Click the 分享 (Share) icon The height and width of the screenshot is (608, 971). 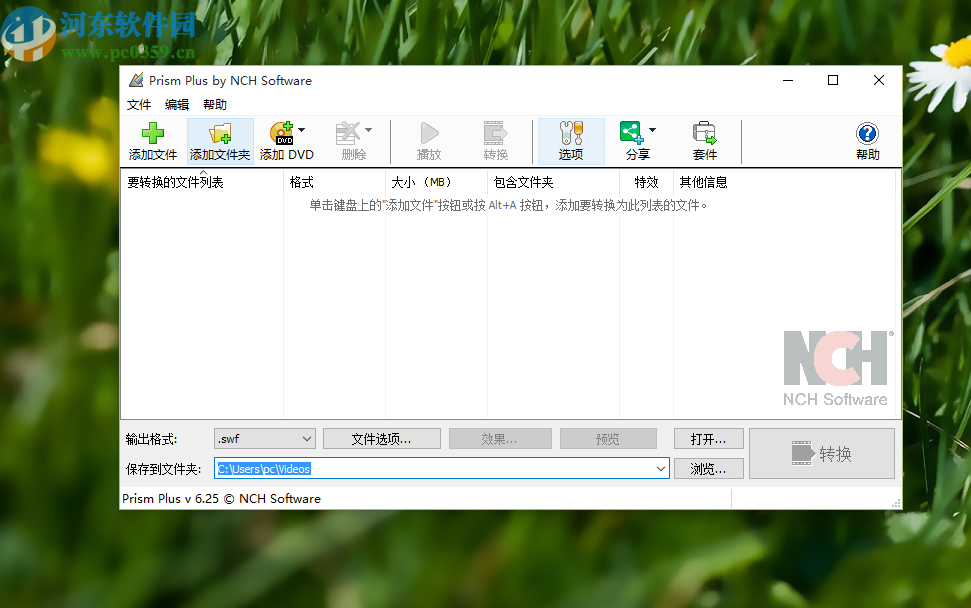coord(631,140)
